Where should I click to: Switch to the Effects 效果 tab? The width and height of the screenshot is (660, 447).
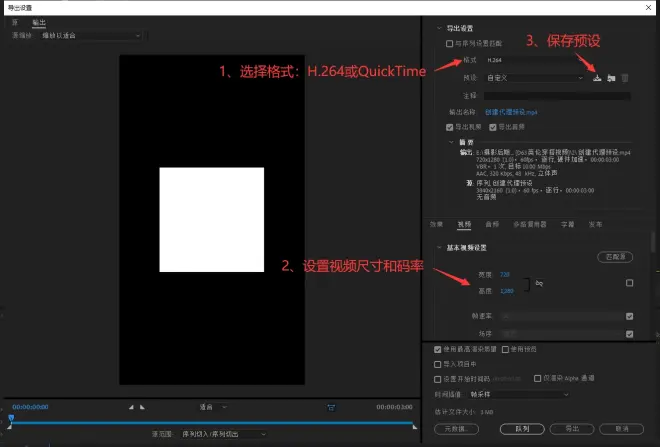tap(436, 224)
